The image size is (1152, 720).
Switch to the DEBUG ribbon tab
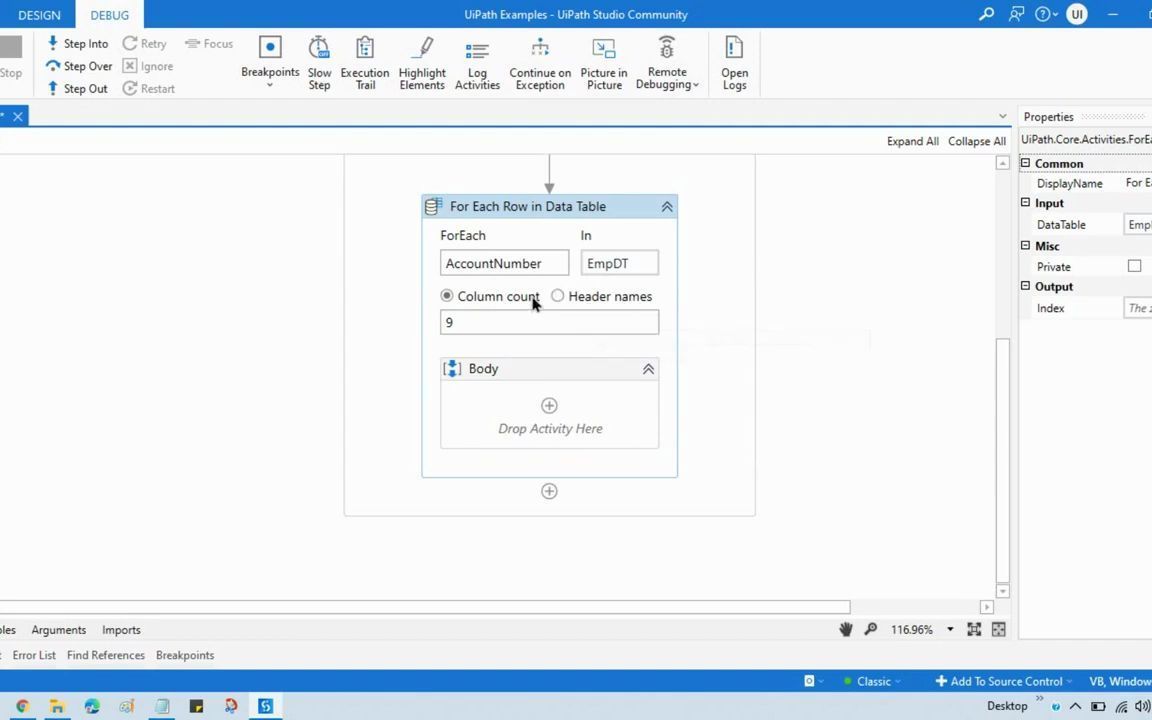coord(109,15)
